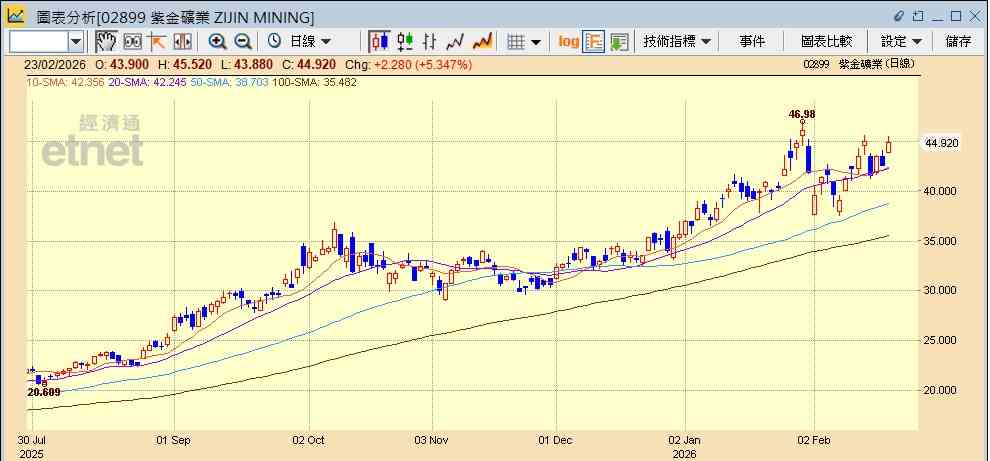Select the hand pan tool
Image resolution: width=990 pixels, height=461 pixels.
106,42
